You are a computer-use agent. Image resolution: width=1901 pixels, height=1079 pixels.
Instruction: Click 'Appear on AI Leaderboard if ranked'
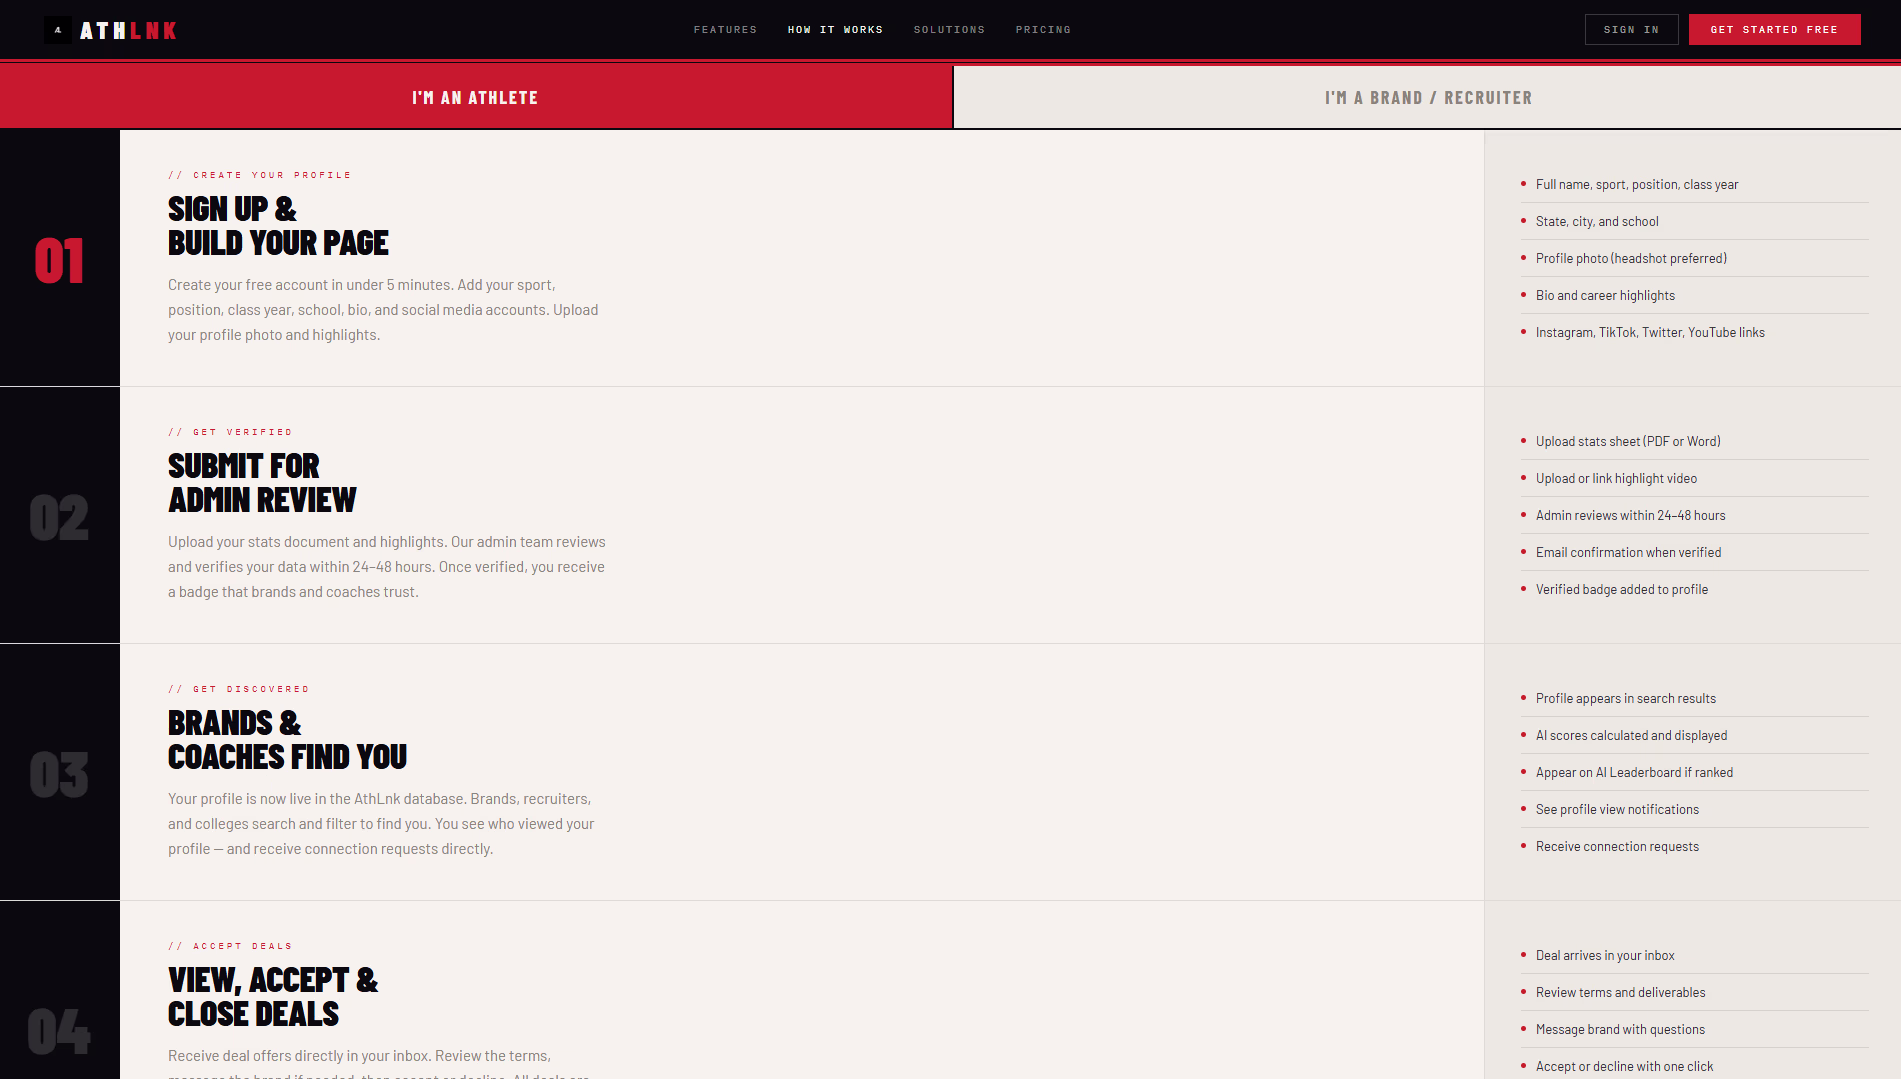pyautogui.click(x=1634, y=773)
